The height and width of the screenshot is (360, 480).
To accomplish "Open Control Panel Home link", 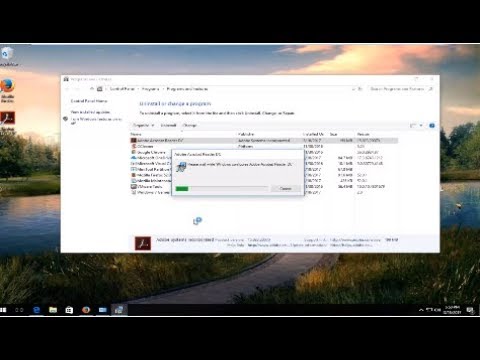I will [x=89, y=101].
